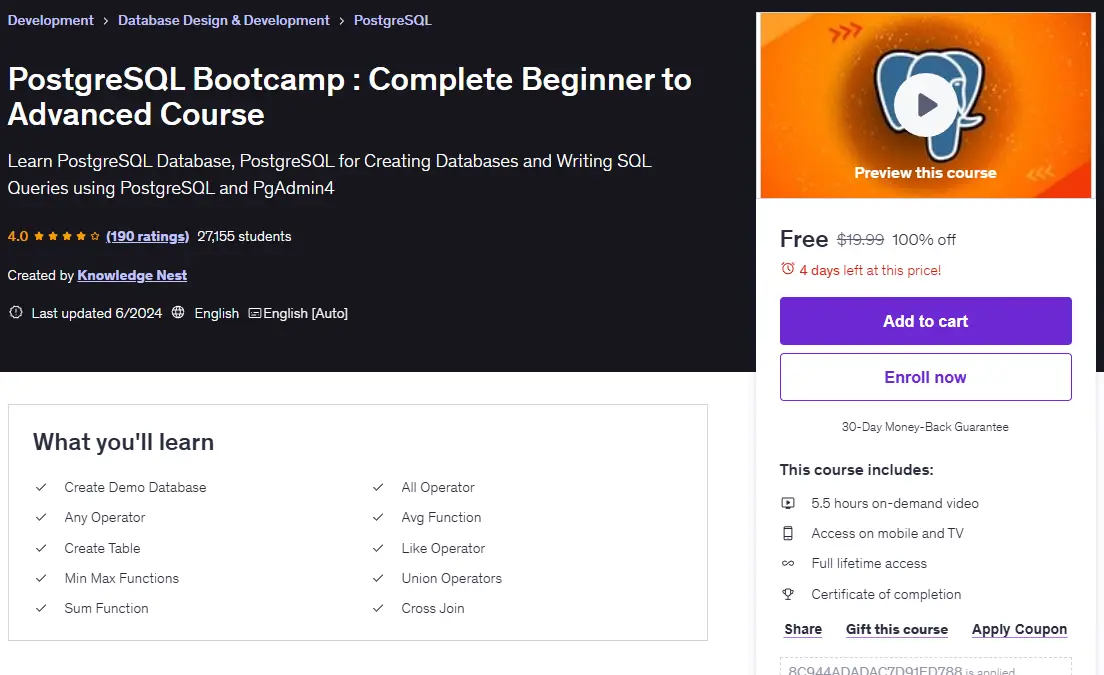Click the last updated clock icon
Screen dimensions: 1104x675
(15, 313)
